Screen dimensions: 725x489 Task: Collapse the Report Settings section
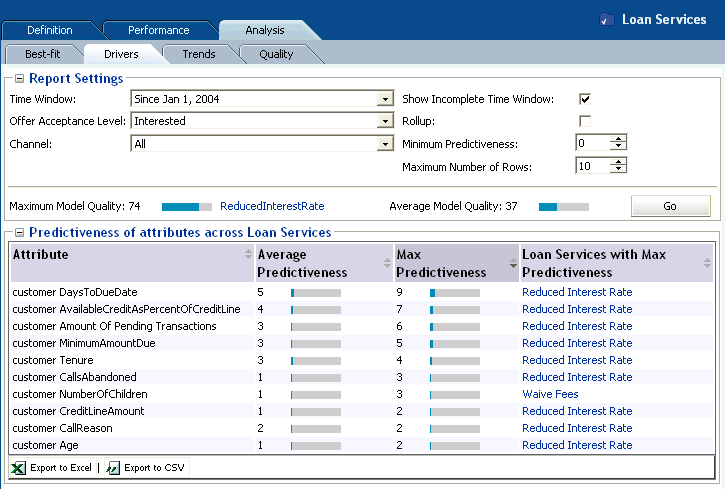coord(19,79)
